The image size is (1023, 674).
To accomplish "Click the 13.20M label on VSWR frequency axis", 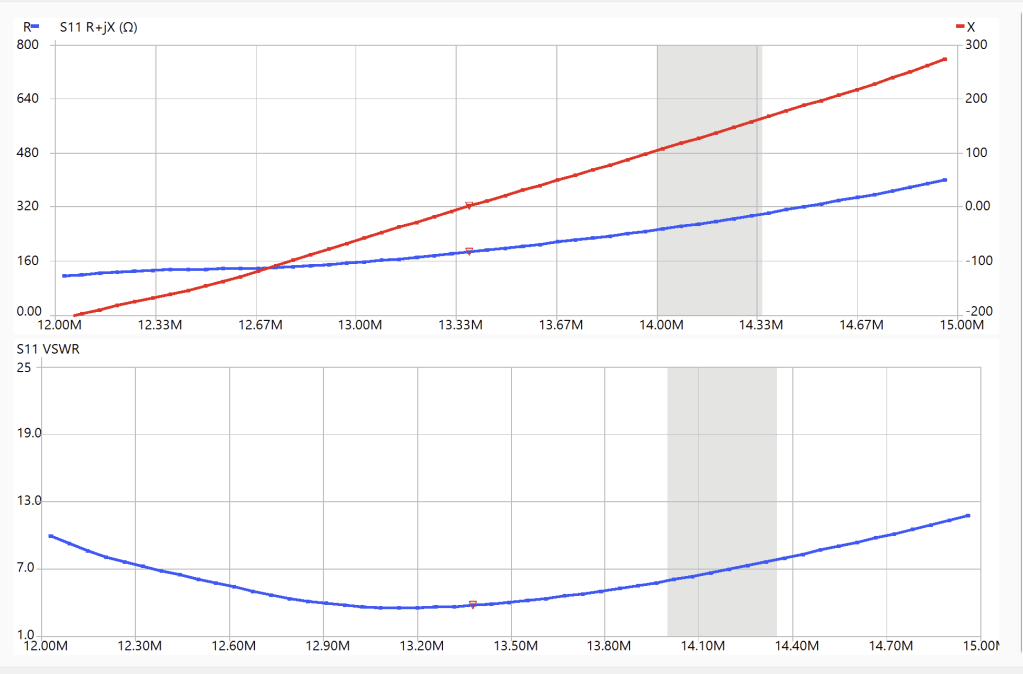I will point(421,647).
